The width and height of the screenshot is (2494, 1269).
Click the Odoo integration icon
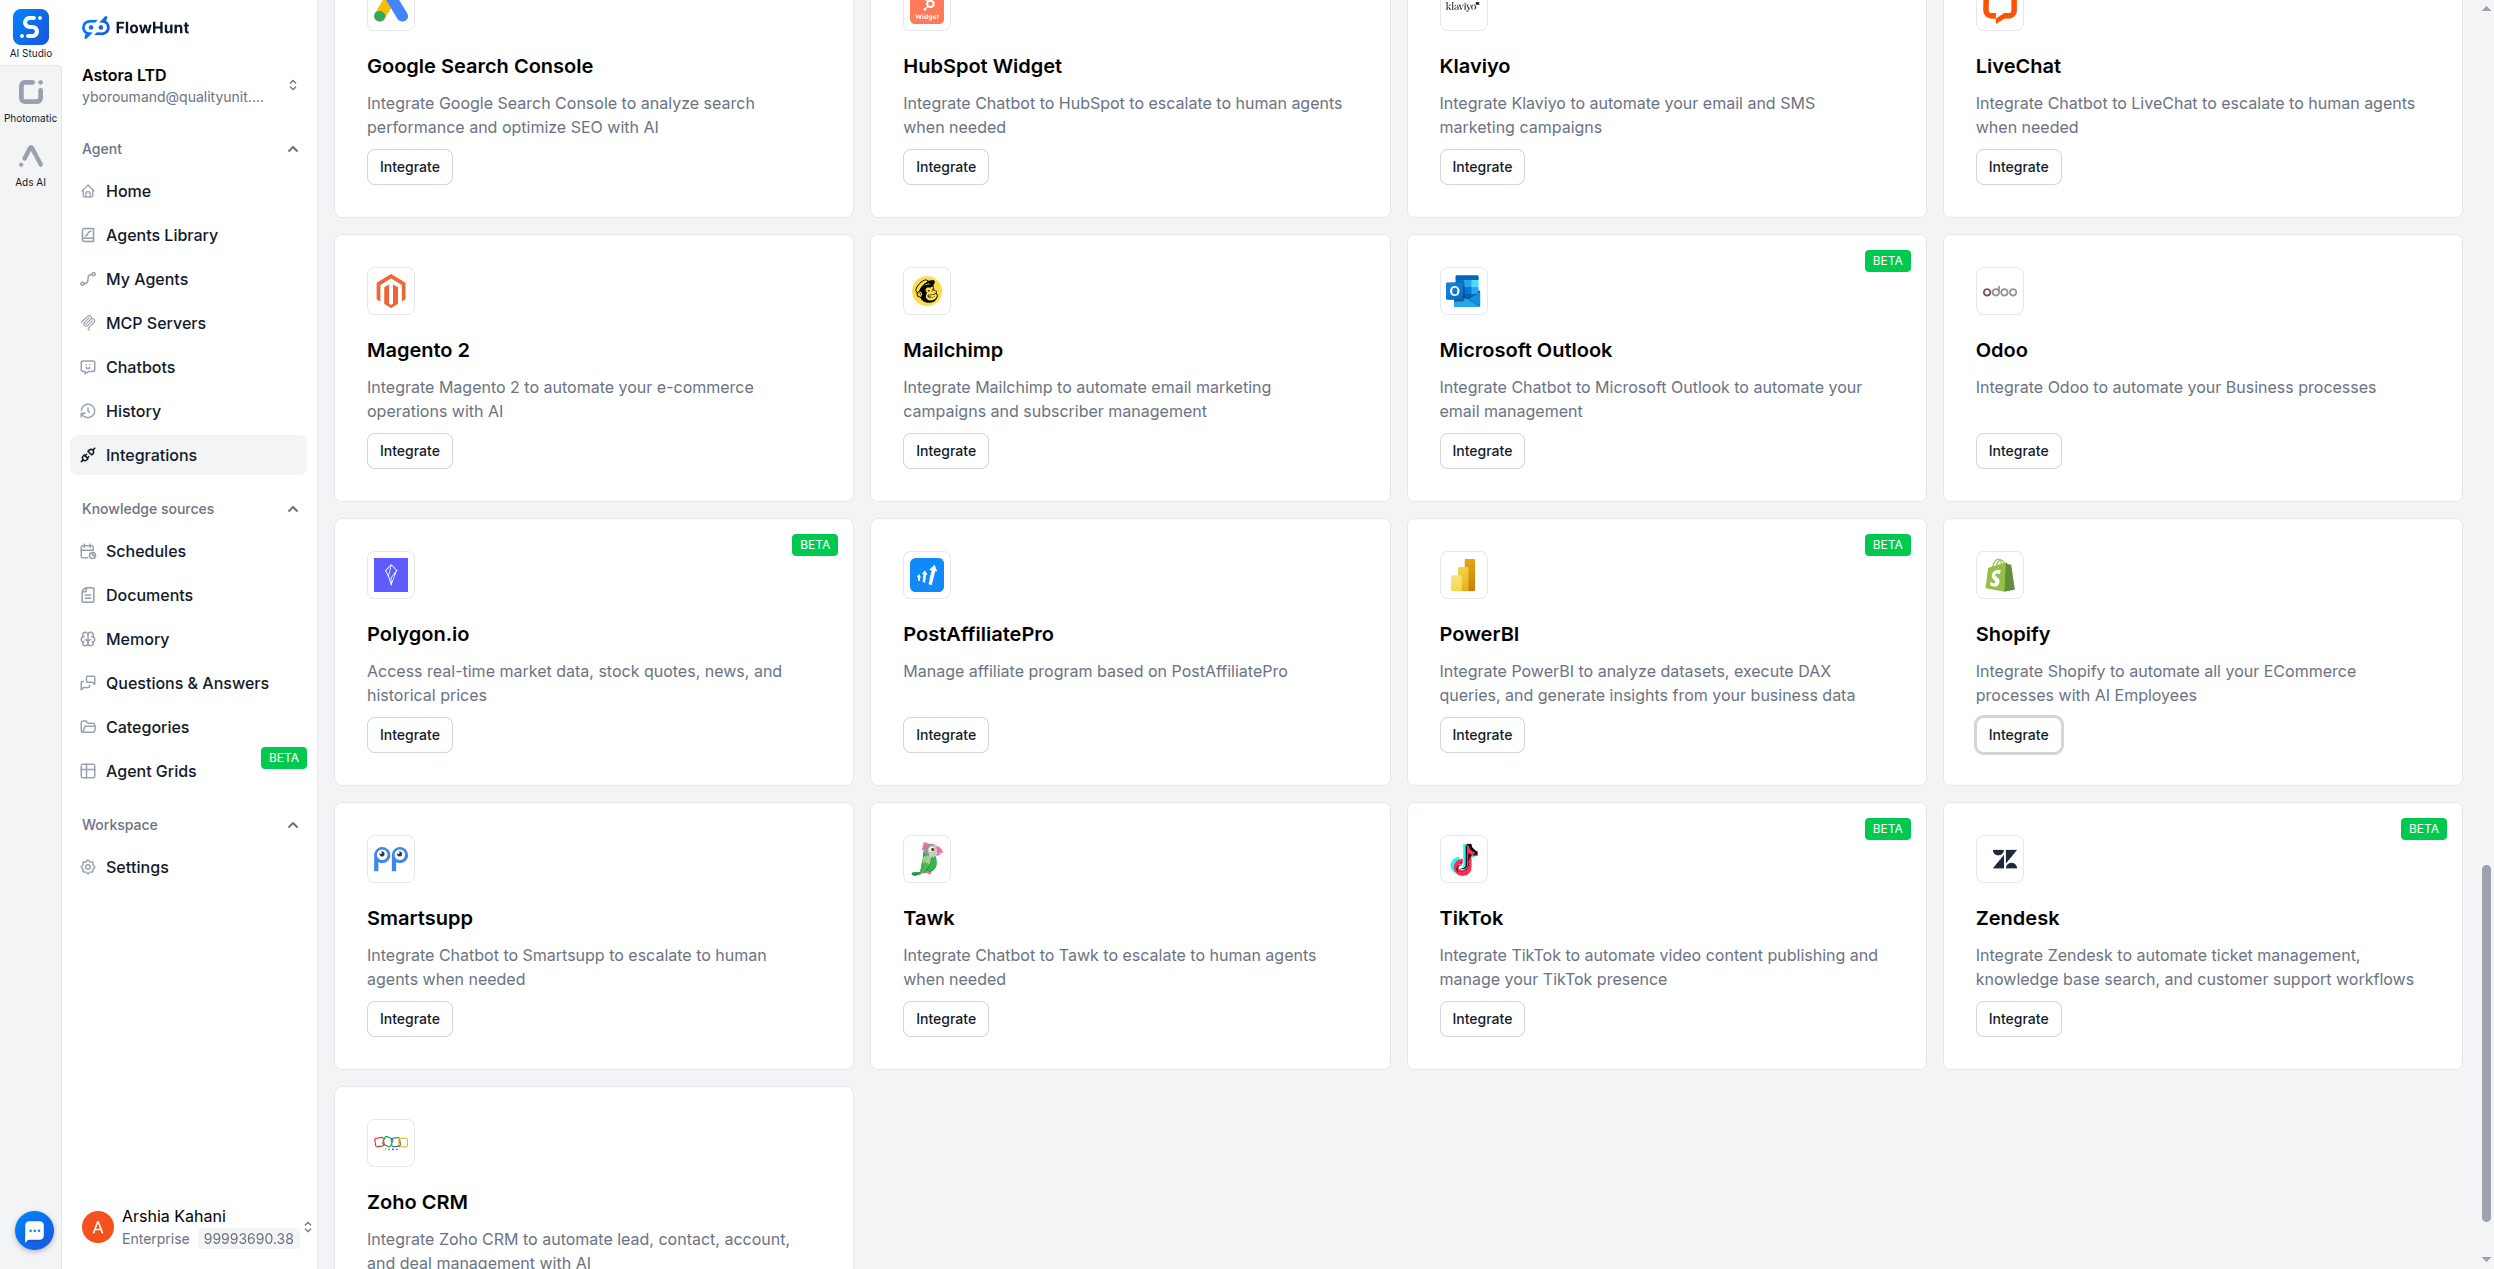point(1999,291)
